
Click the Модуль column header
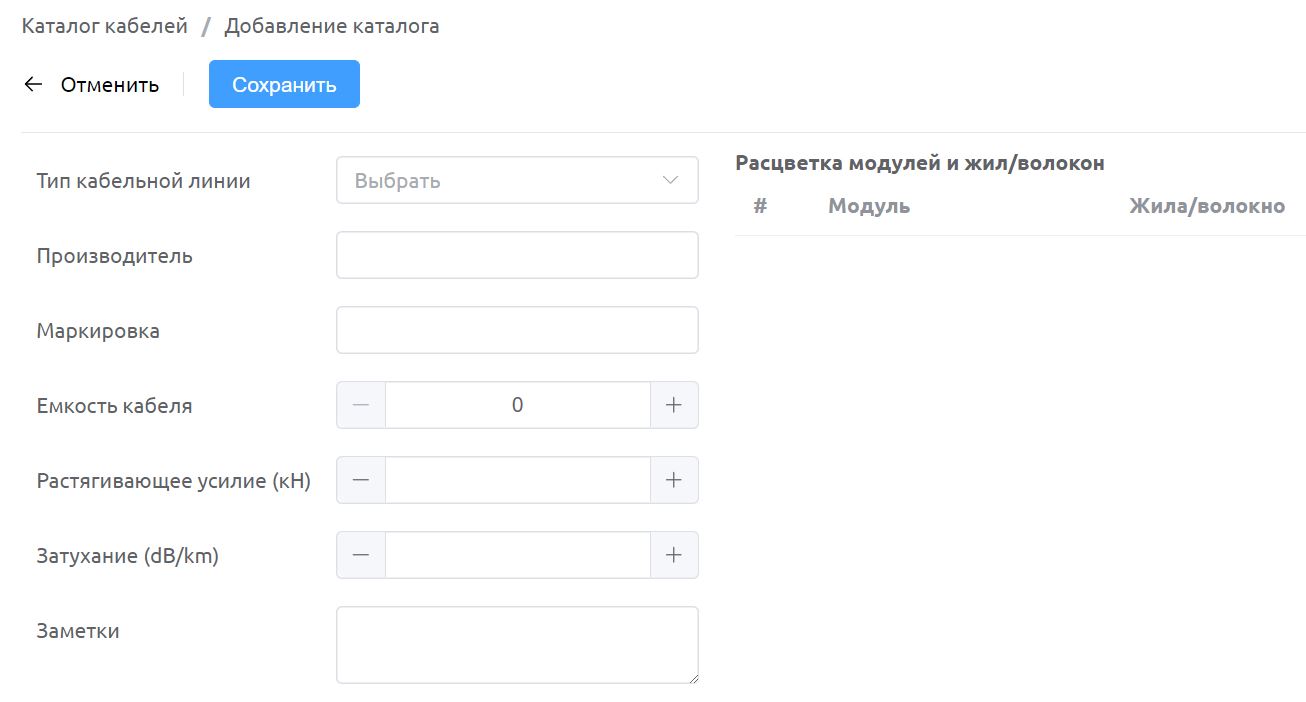click(x=869, y=206)
